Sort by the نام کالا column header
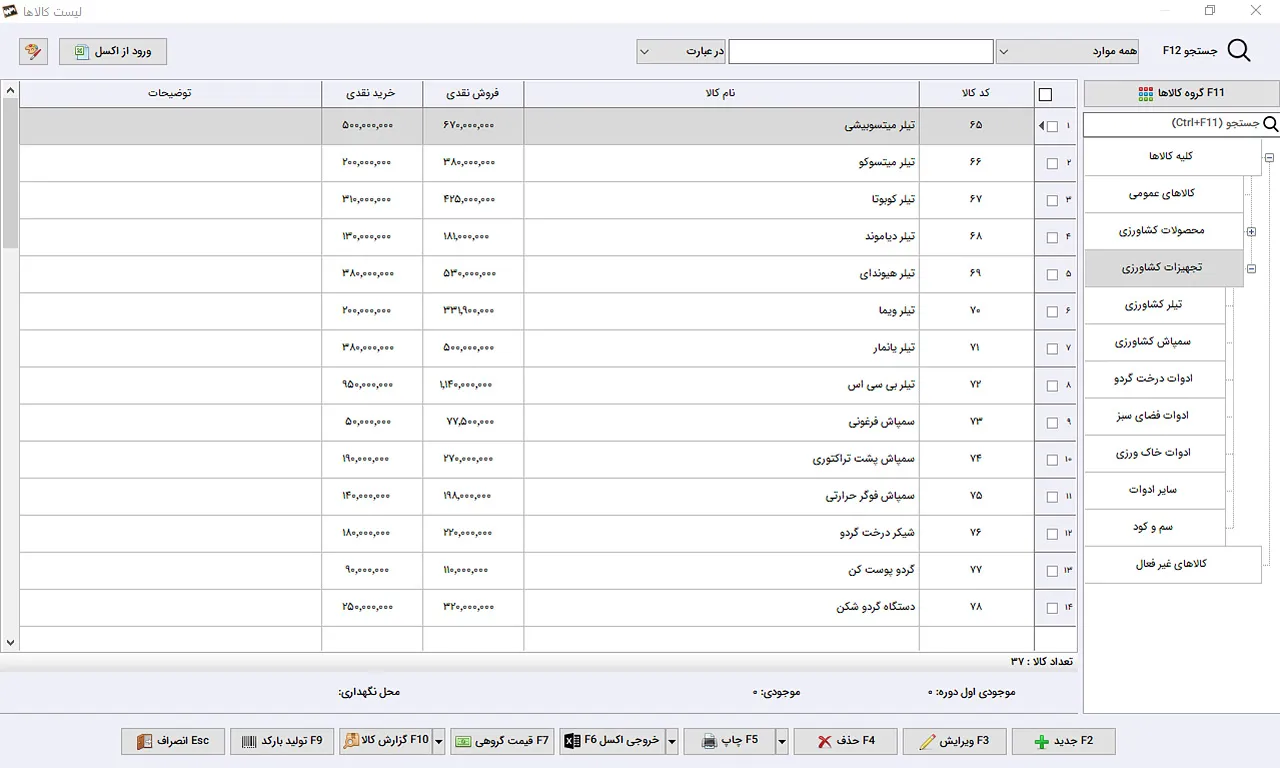The width and height of the screenshot is (1280, 768). 721,94
